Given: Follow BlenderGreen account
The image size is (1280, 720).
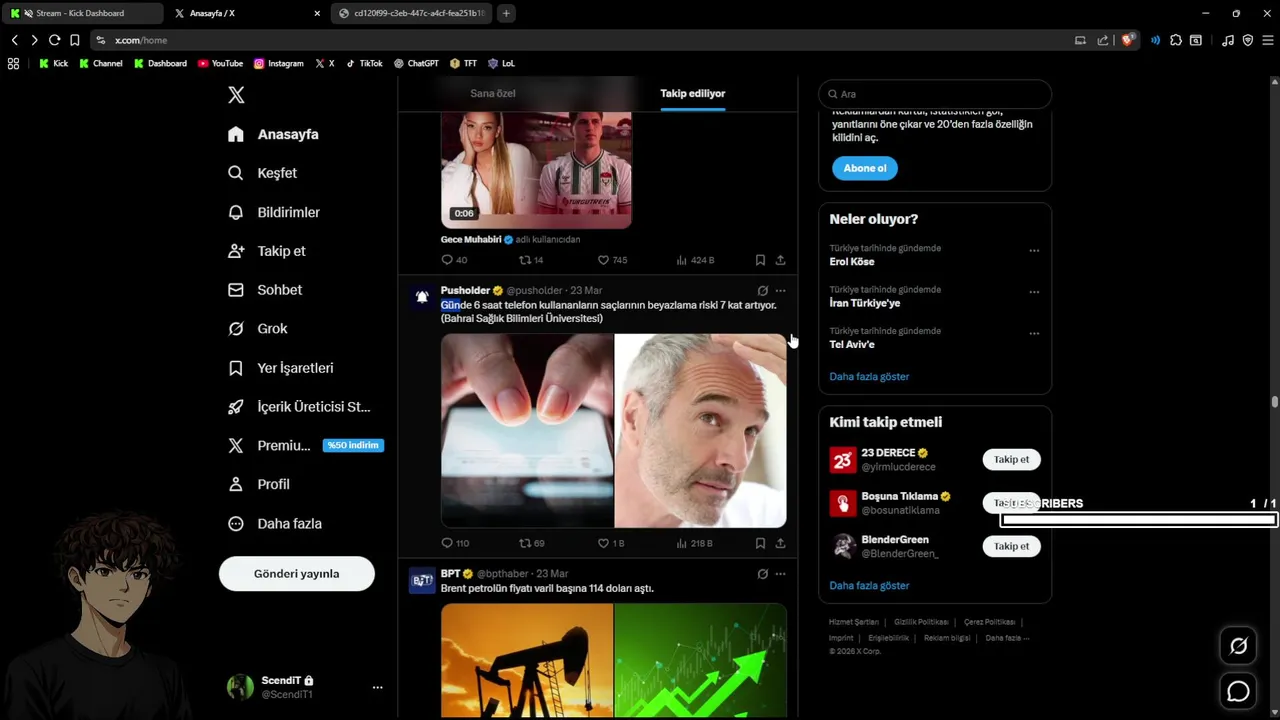Looking at the screenshot, I should [1011, 546].
